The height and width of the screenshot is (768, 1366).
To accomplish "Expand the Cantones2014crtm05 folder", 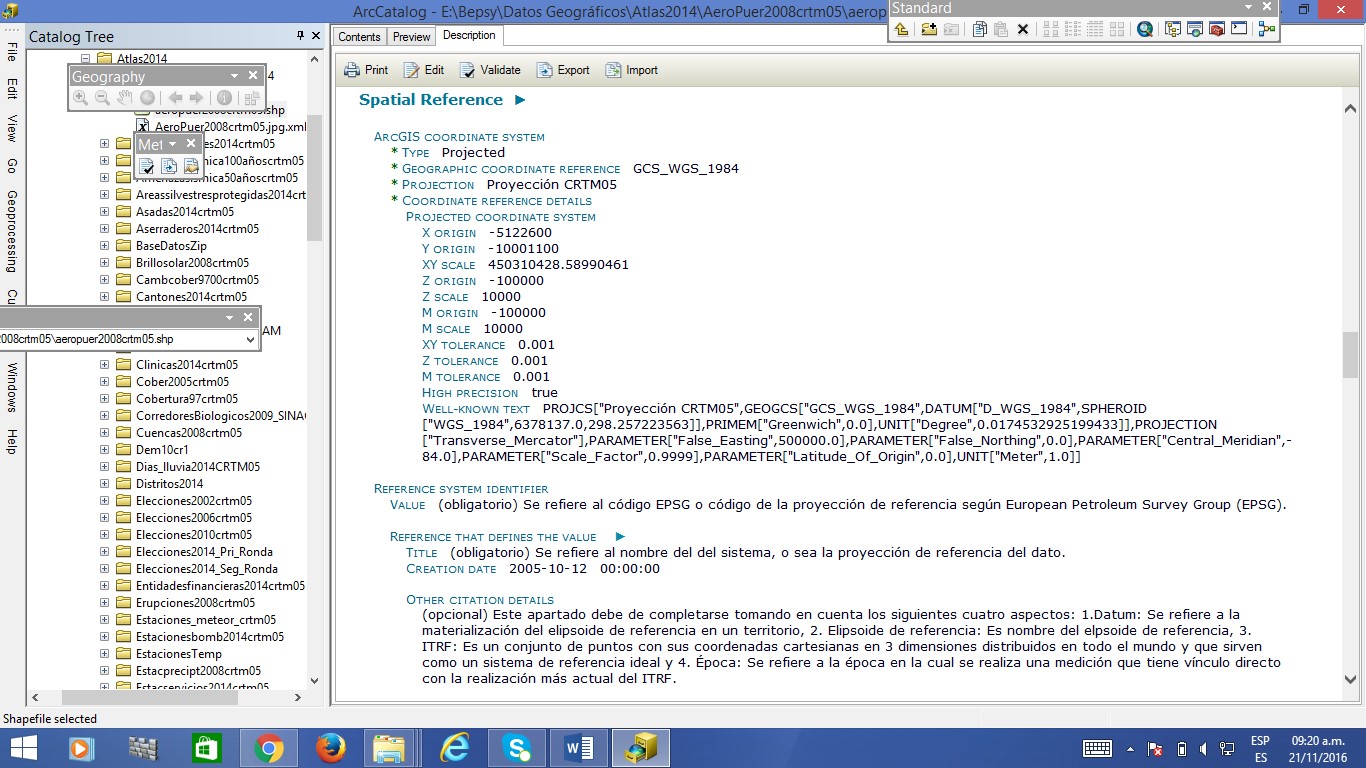I will tap(104, 297).
